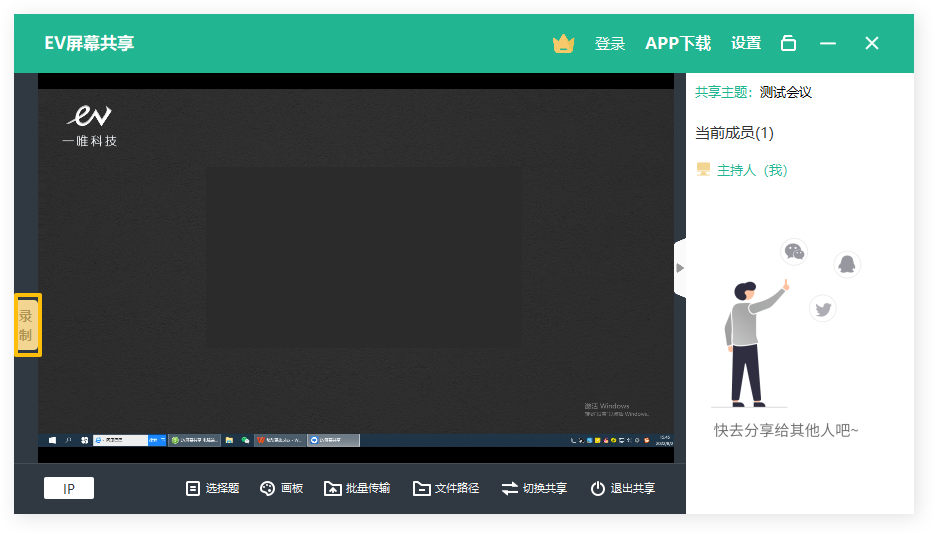Close the EV屏幕共享 window
This screenshot has width=934, height=534.
[872, 43]
